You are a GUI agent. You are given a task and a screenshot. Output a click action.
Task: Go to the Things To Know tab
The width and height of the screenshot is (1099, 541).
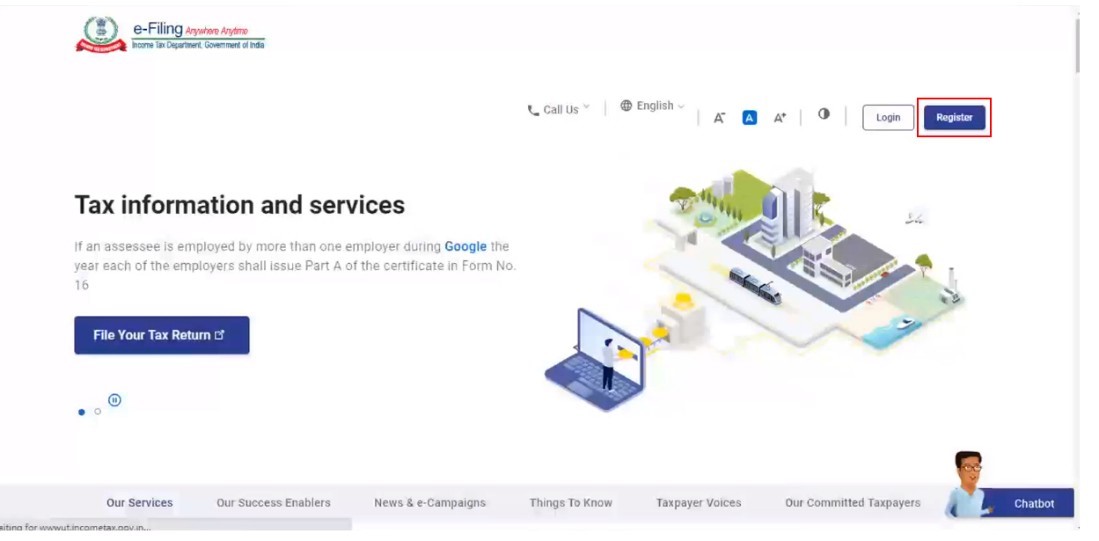tap(570, 503)
